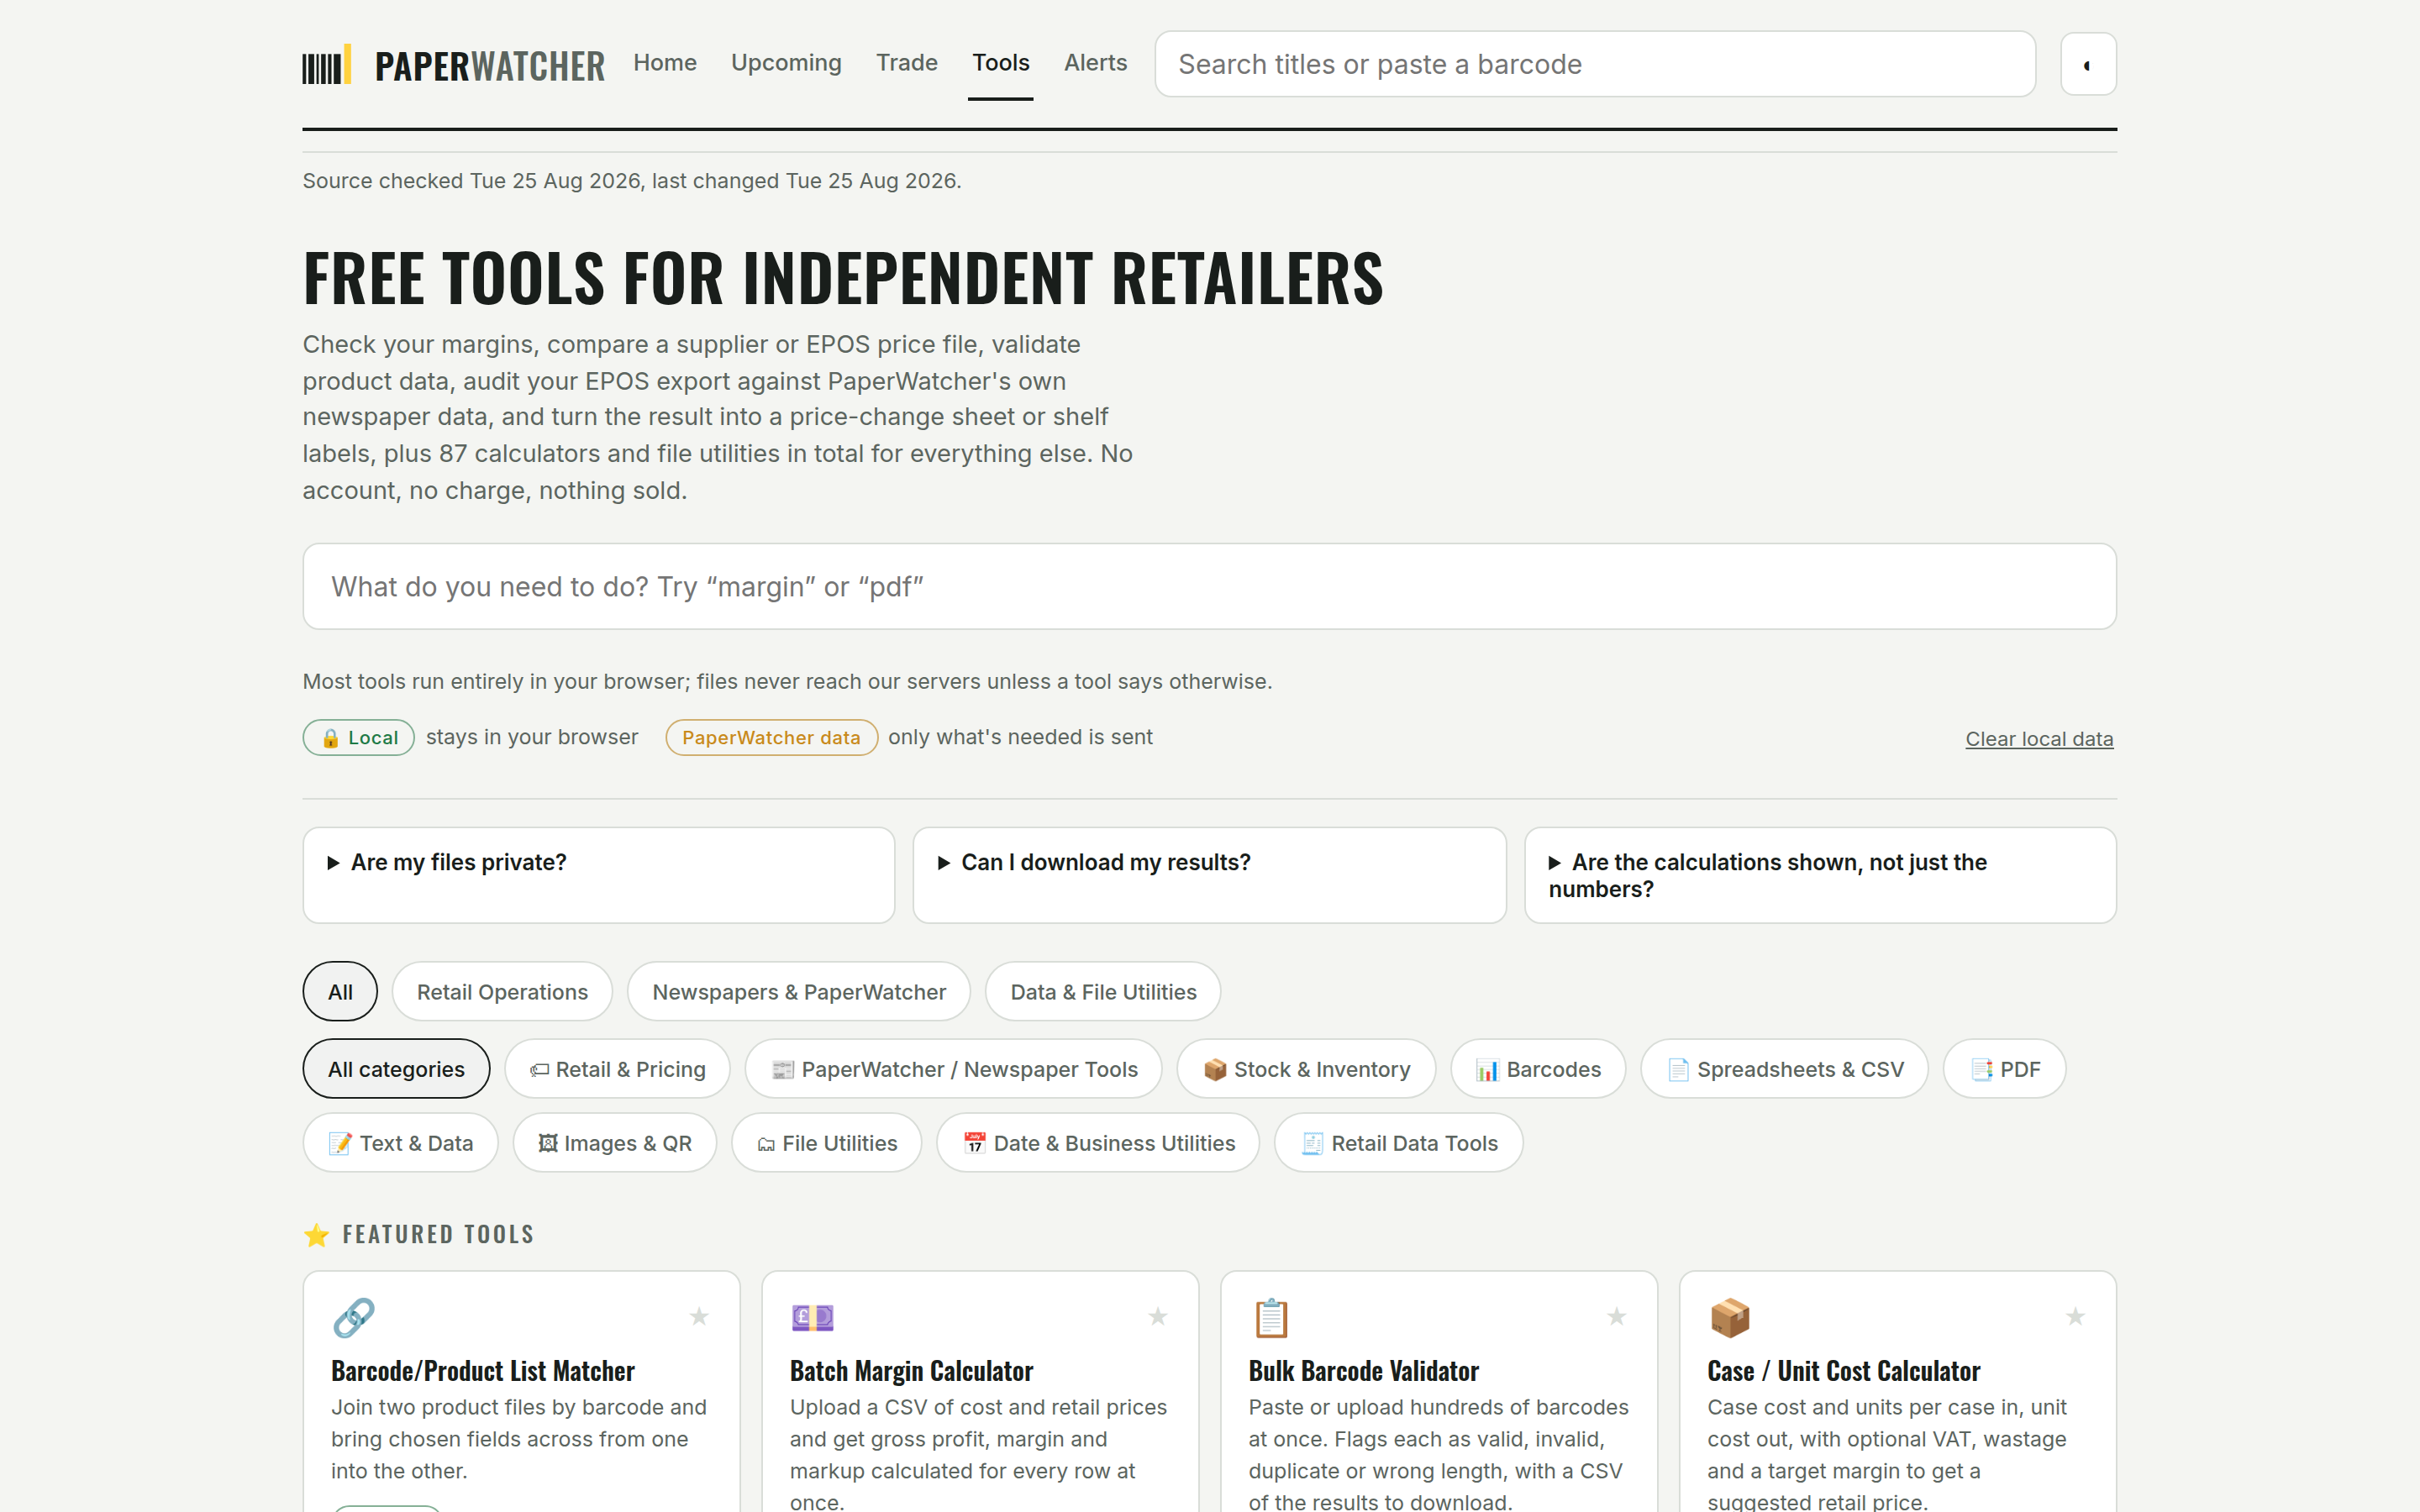Expand 'Are the calculations shown' question
This screenshot has height=1512, width=2420.
click(x=1820, y=875)
